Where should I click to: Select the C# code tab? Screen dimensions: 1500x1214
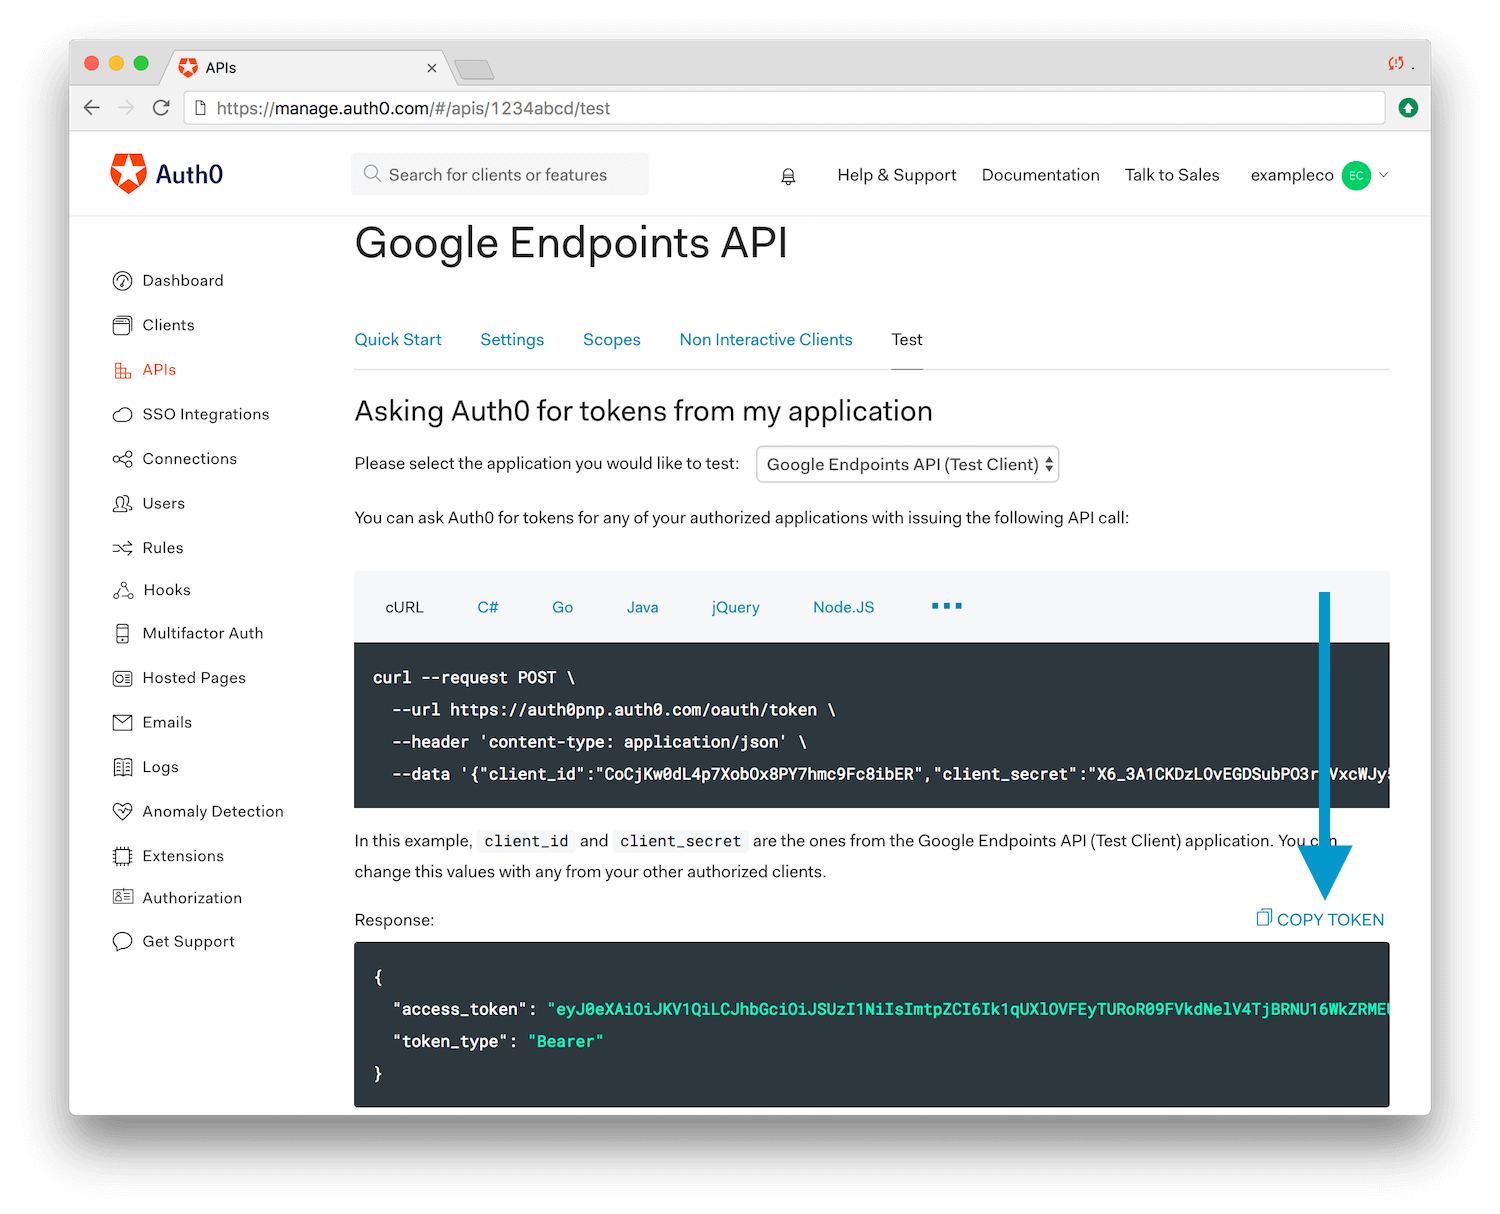488,607
